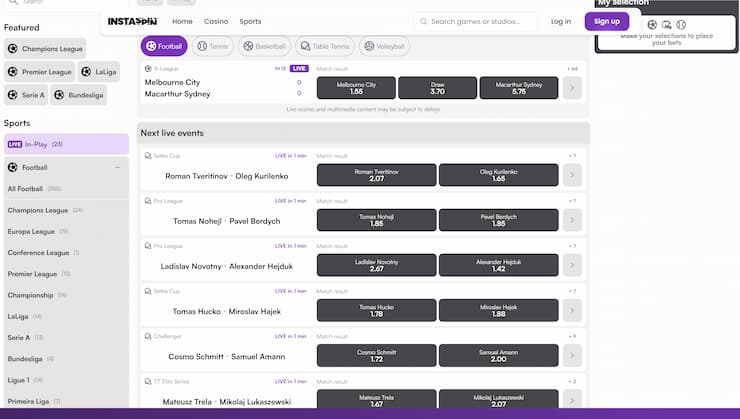Open featured Serie A chip

point(26,95)
